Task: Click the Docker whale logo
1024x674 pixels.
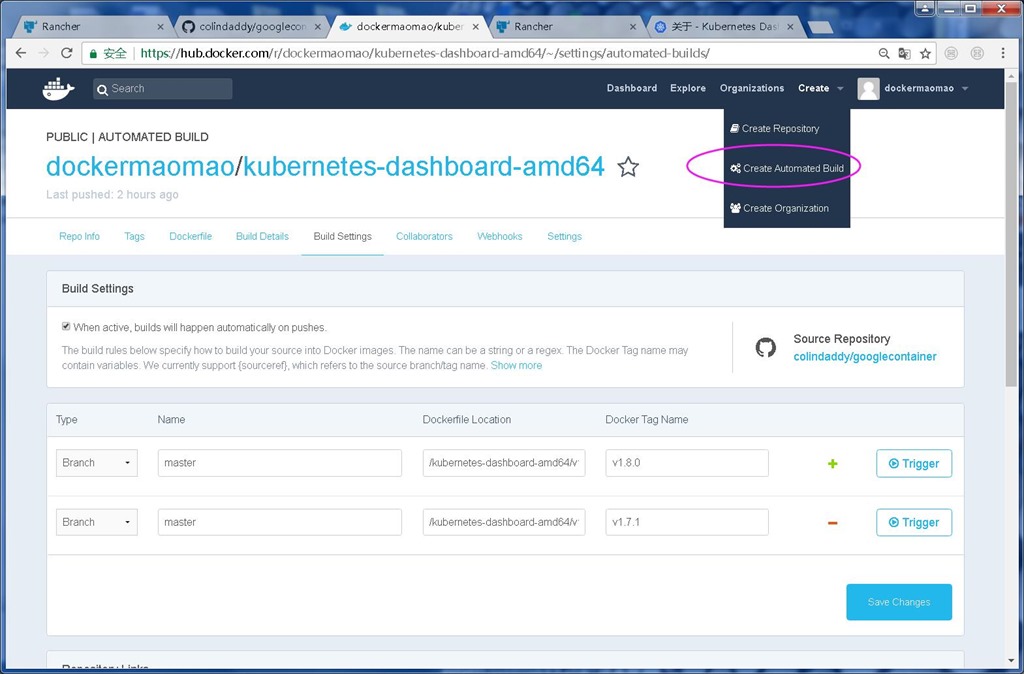Action: (x=58, y=88)
